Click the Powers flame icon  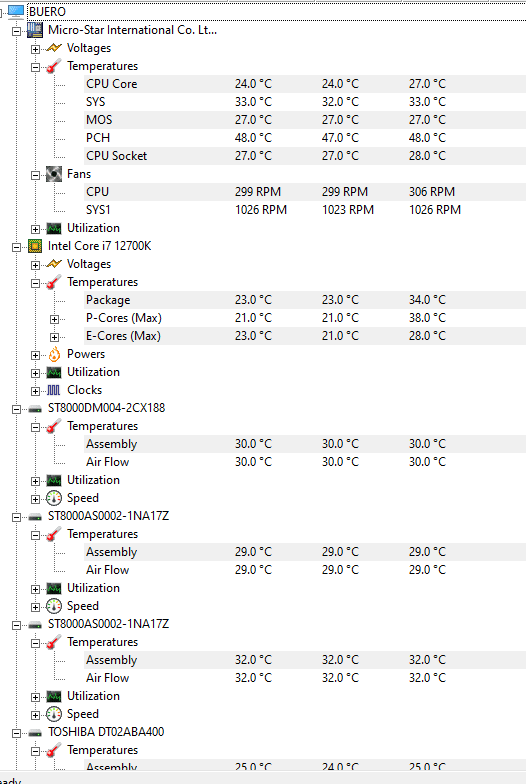pyautogui.click(x=54, y=354)
